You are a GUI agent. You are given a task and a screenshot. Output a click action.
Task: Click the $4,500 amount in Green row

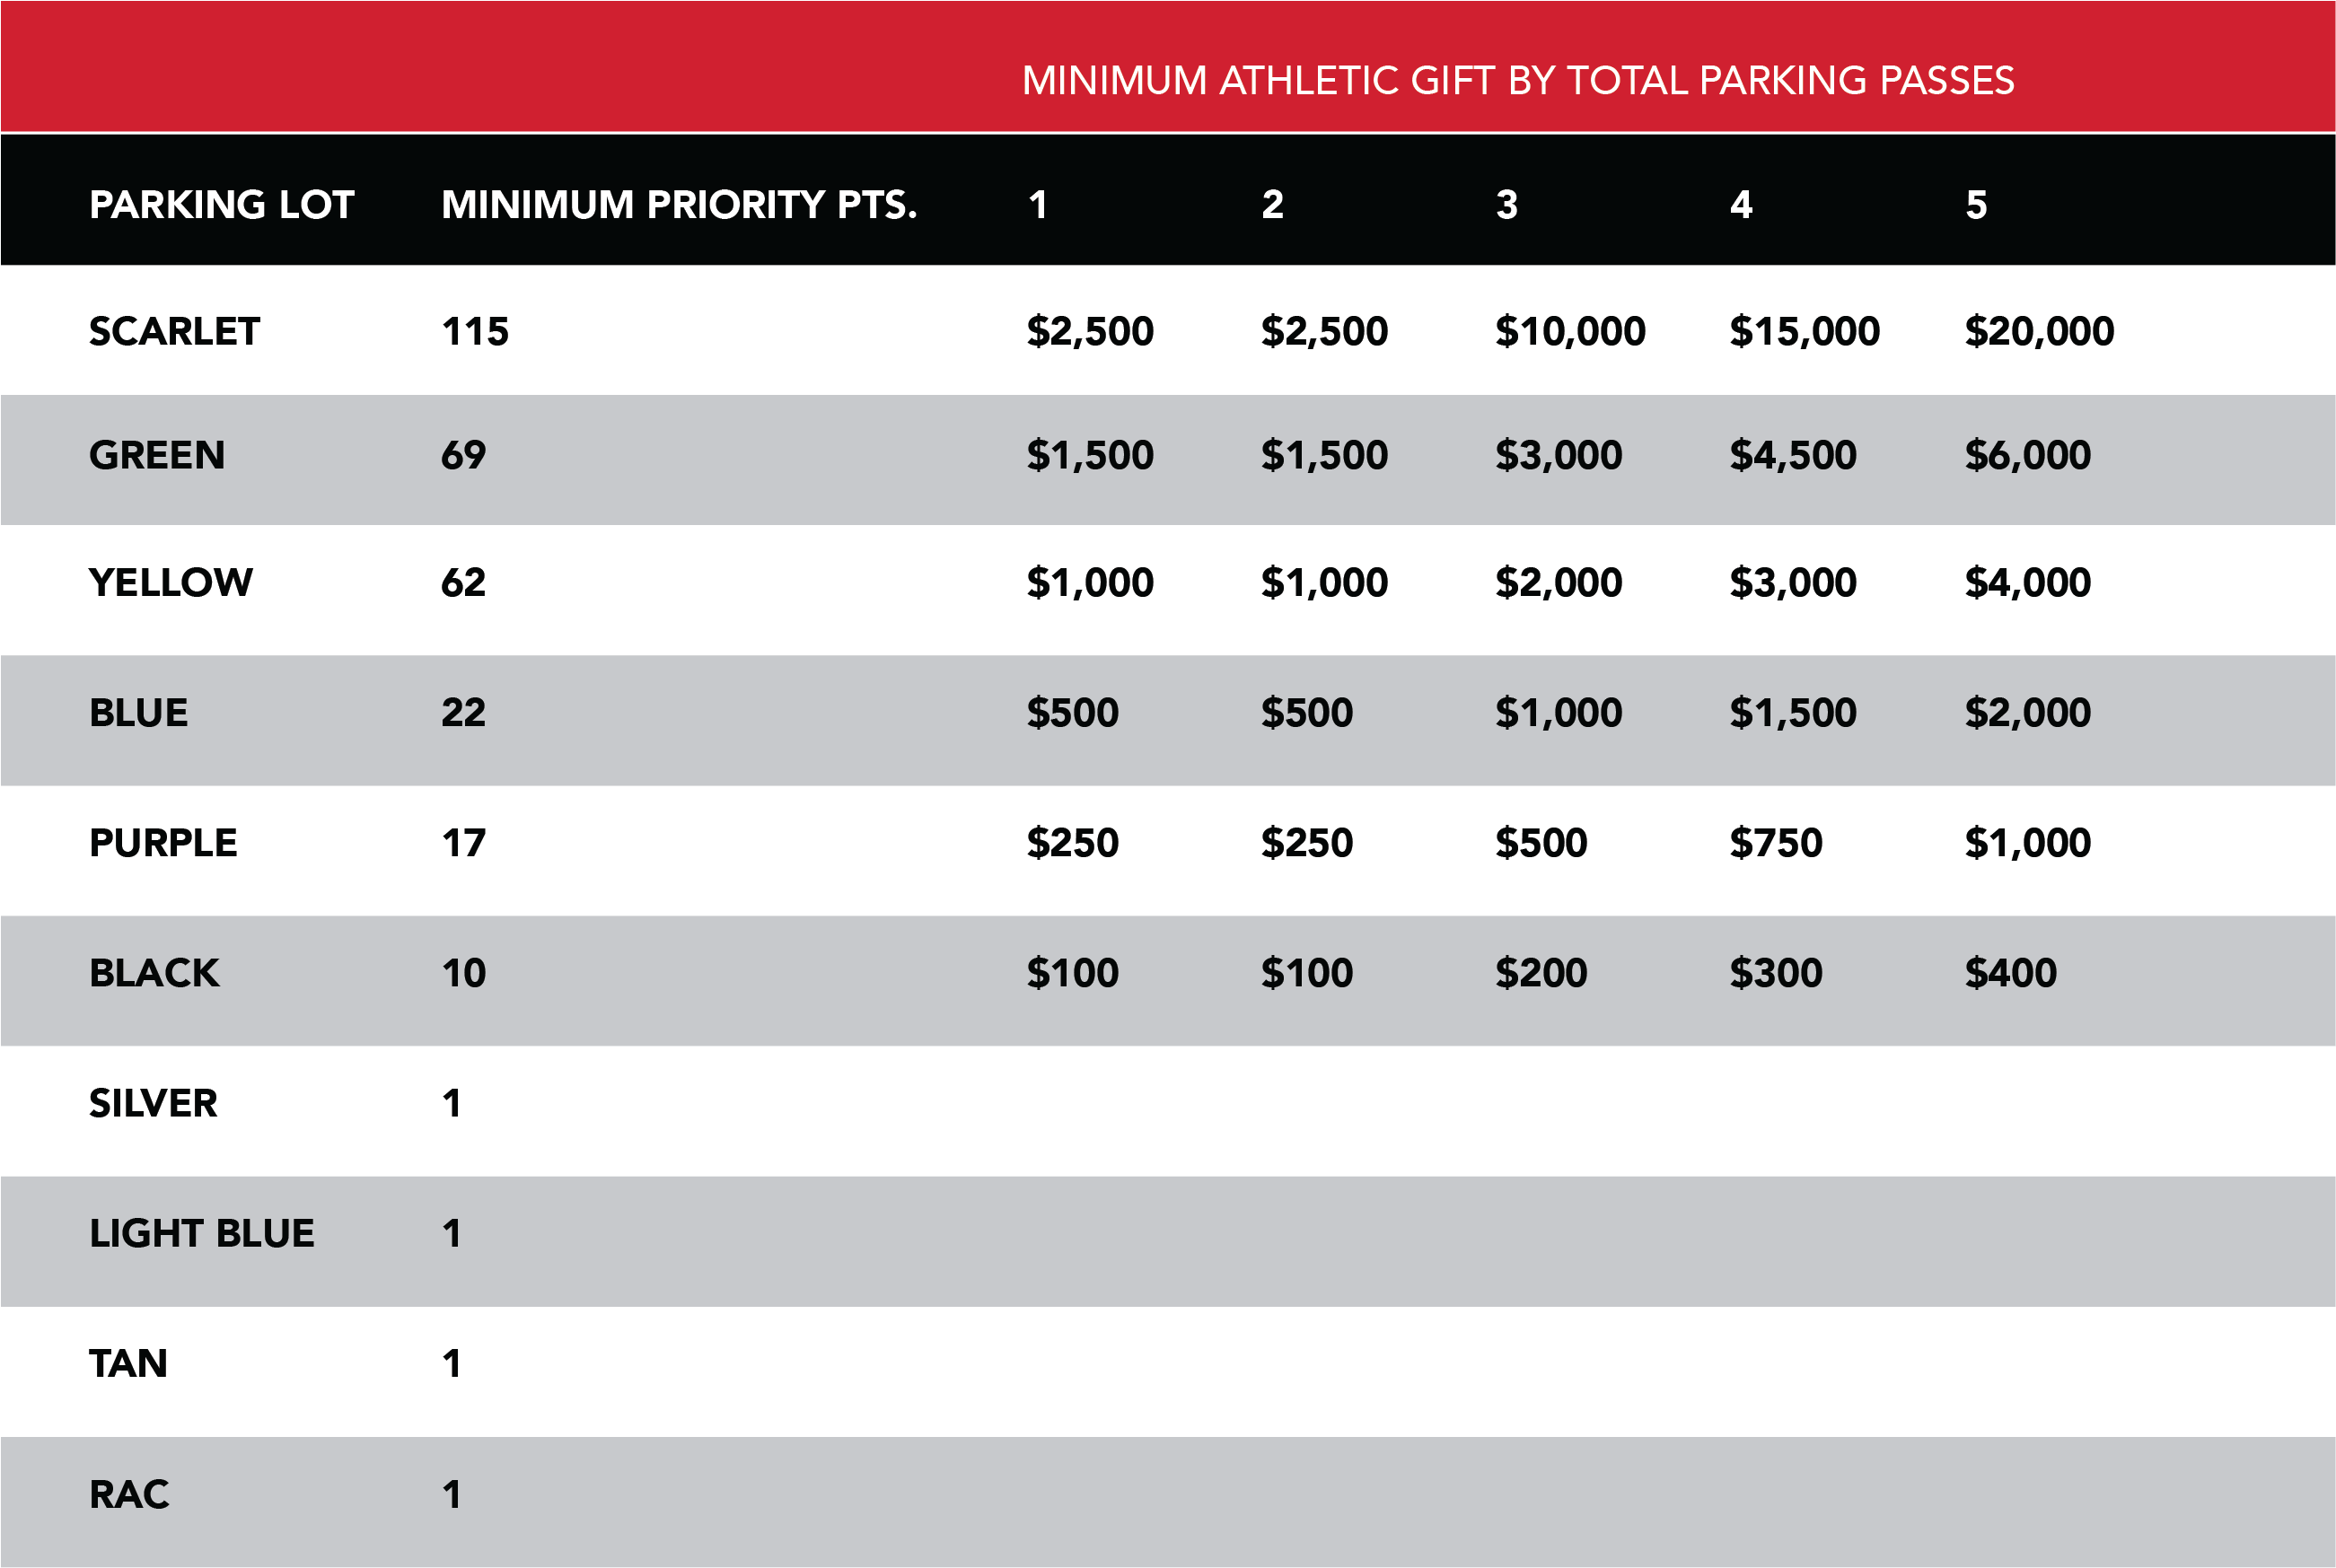coord(1792,455)
